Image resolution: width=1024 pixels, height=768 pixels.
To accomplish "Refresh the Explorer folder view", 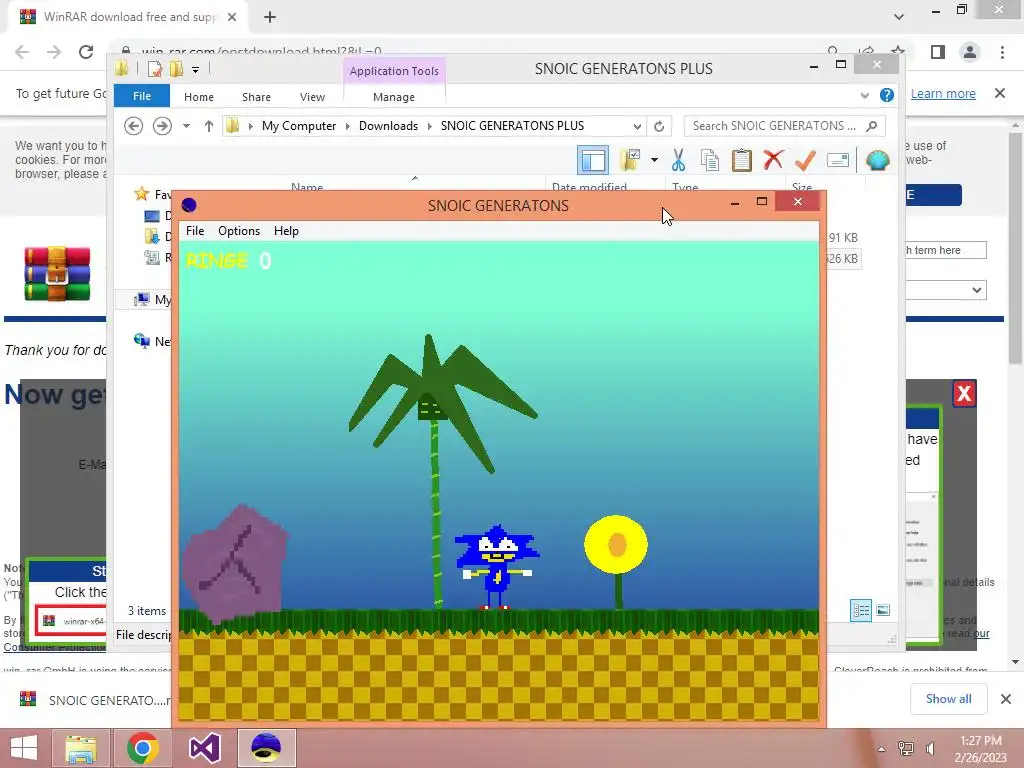I will pos(659,126).
